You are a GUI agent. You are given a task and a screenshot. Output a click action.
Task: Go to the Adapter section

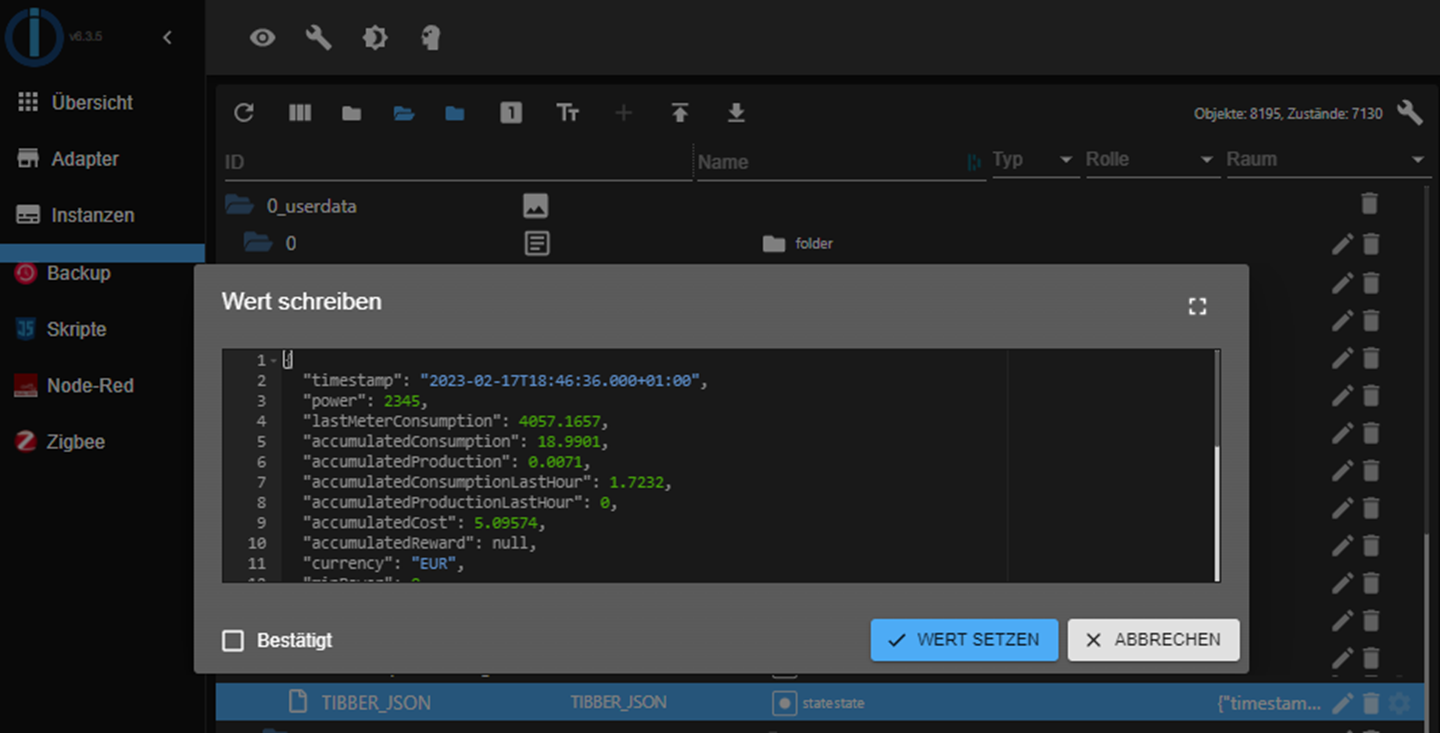[68, 159]
